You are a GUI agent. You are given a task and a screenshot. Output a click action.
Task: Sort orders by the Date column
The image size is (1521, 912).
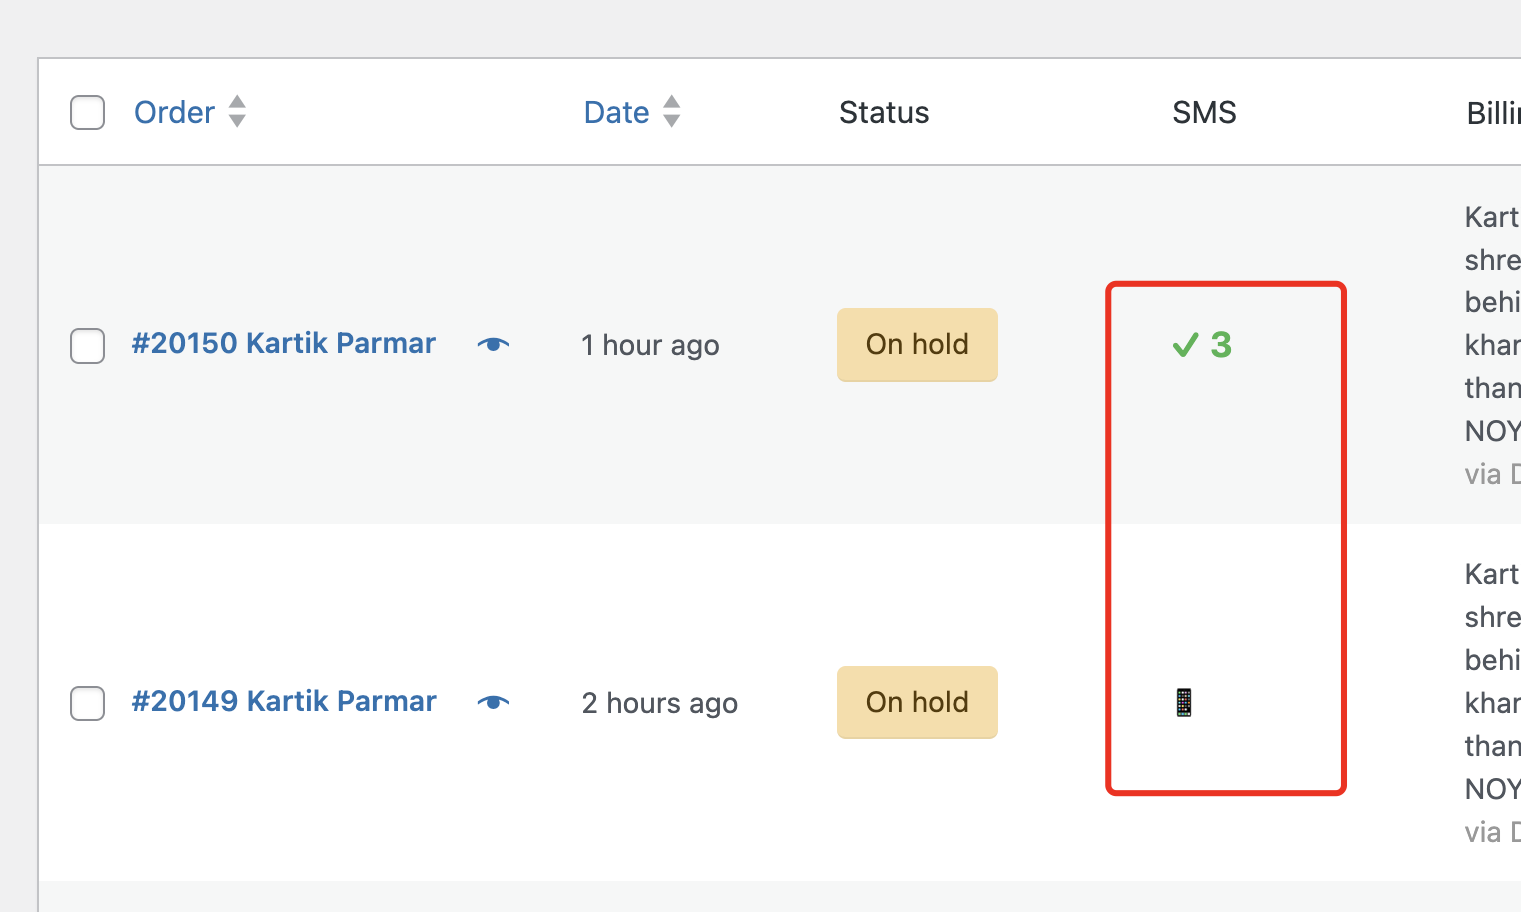616,113
